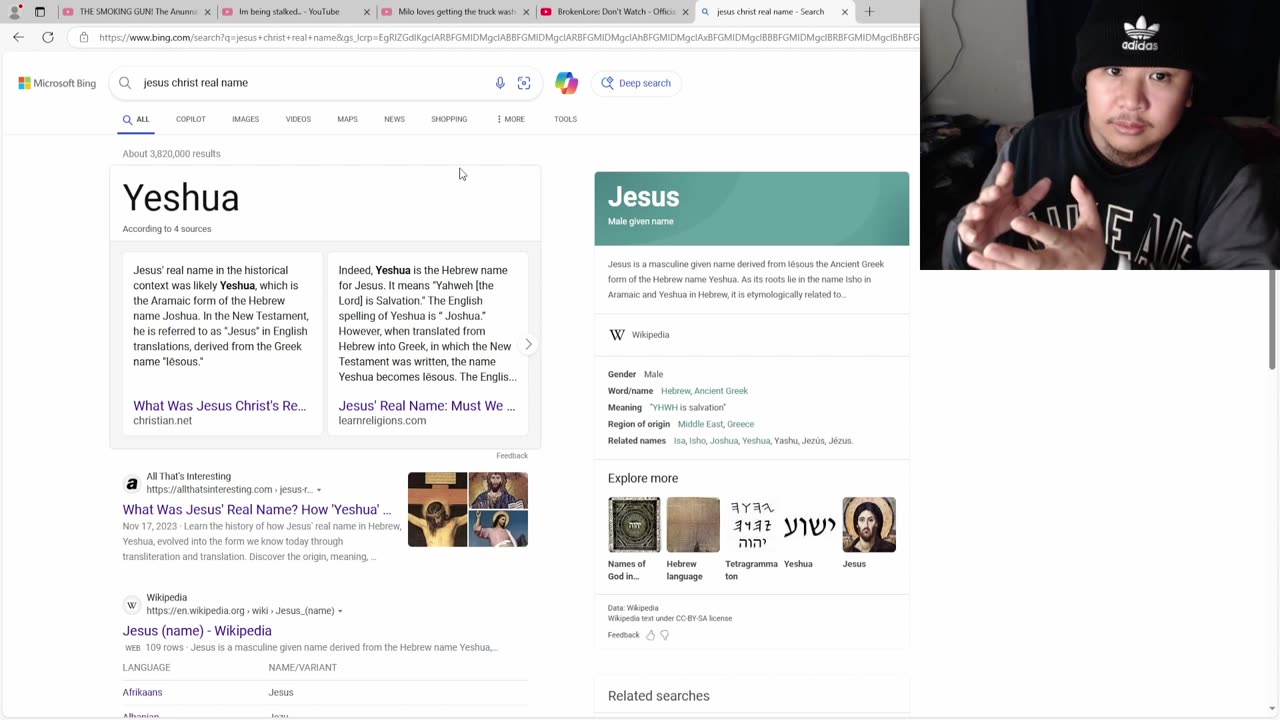Open the VIDEOS search tab

298,119
